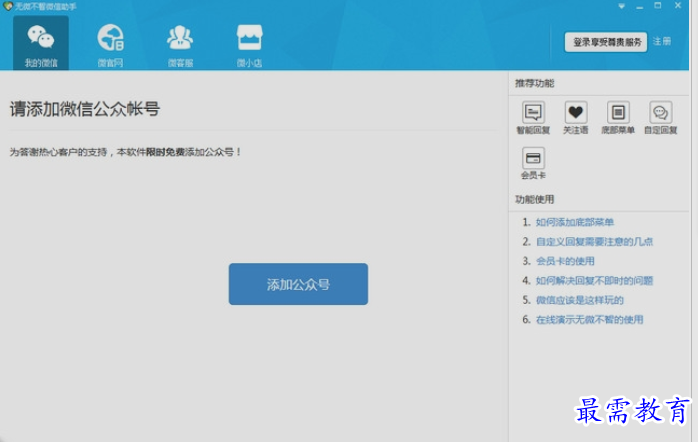Switch to the 微官网 tab
698x442 pixels.
click(110, 45)
